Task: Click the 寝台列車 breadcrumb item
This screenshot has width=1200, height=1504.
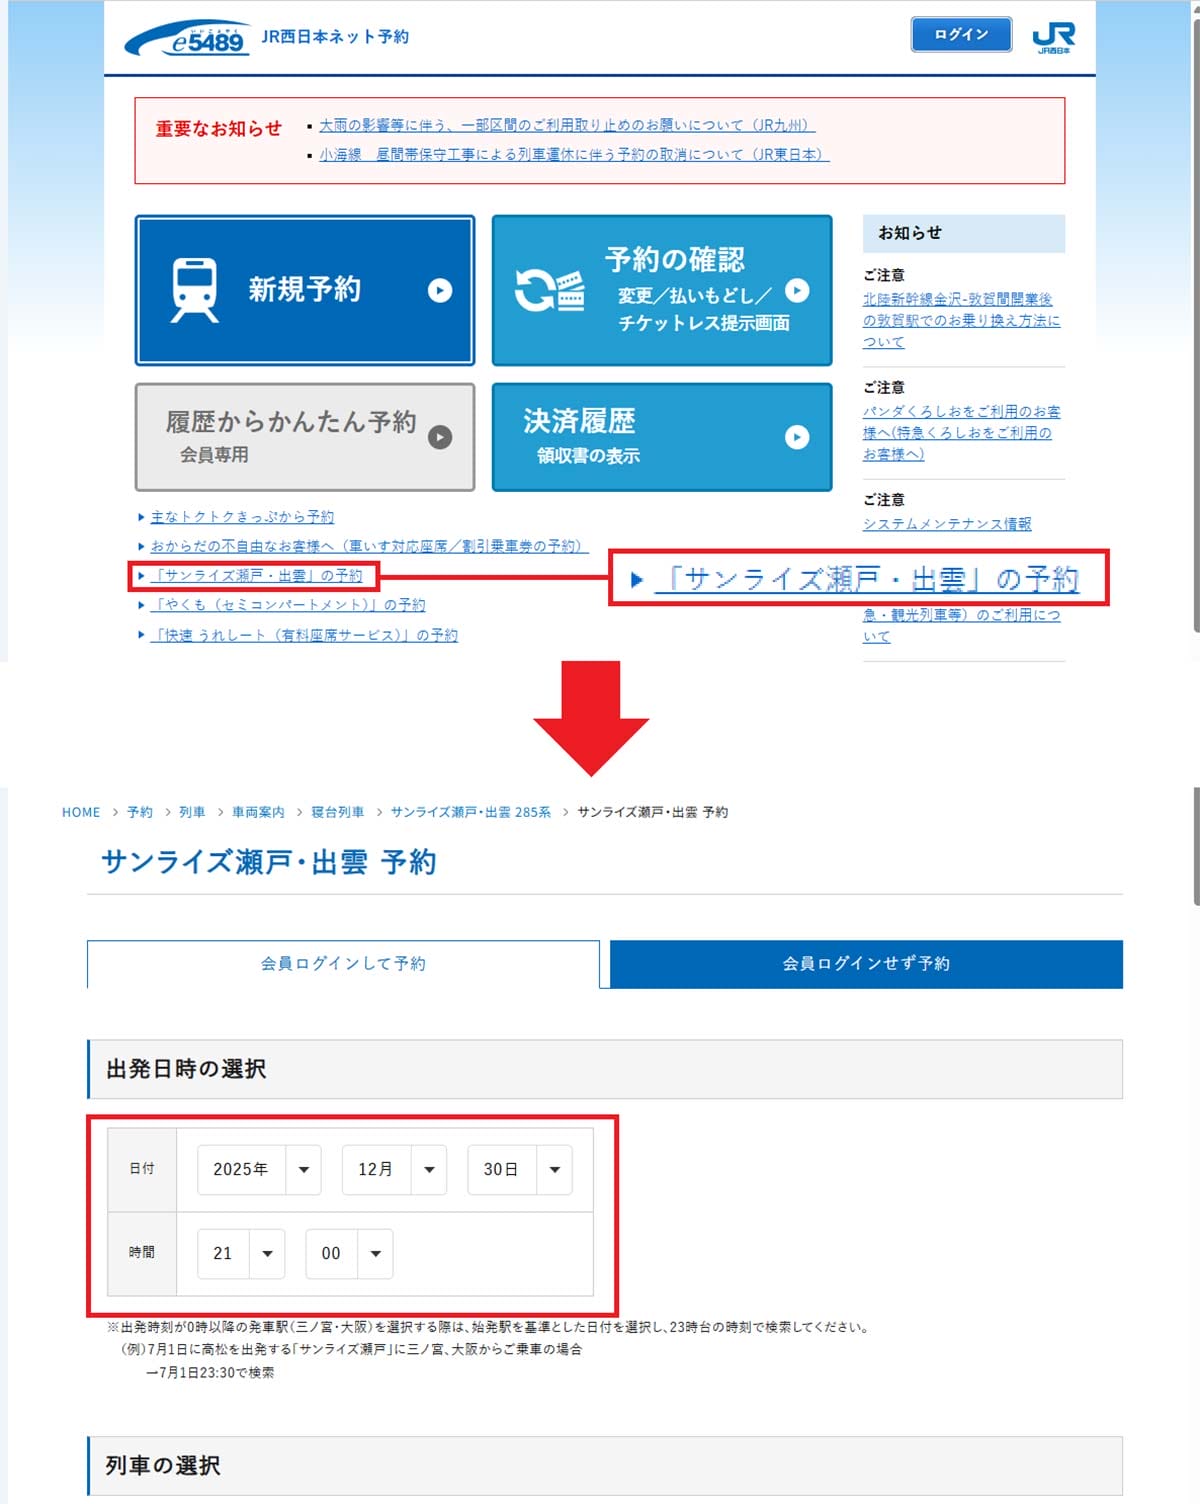Action: (x=337, y=812)
